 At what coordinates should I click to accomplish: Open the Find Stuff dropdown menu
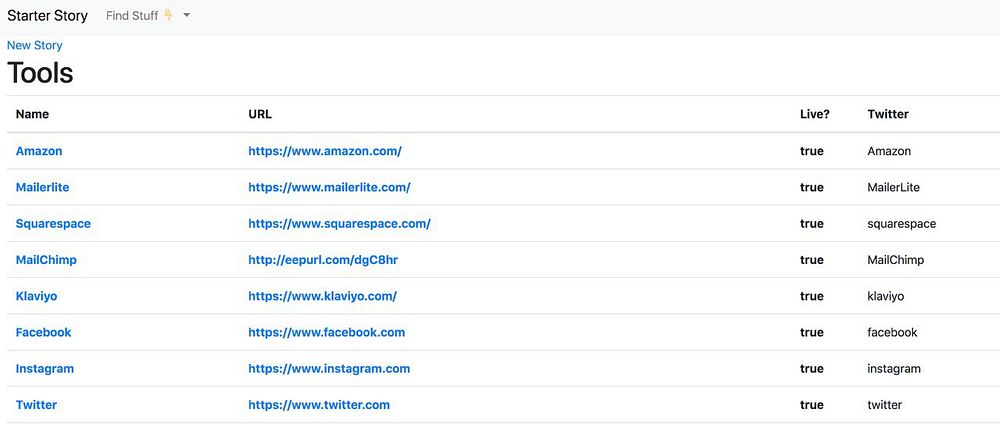147,16
